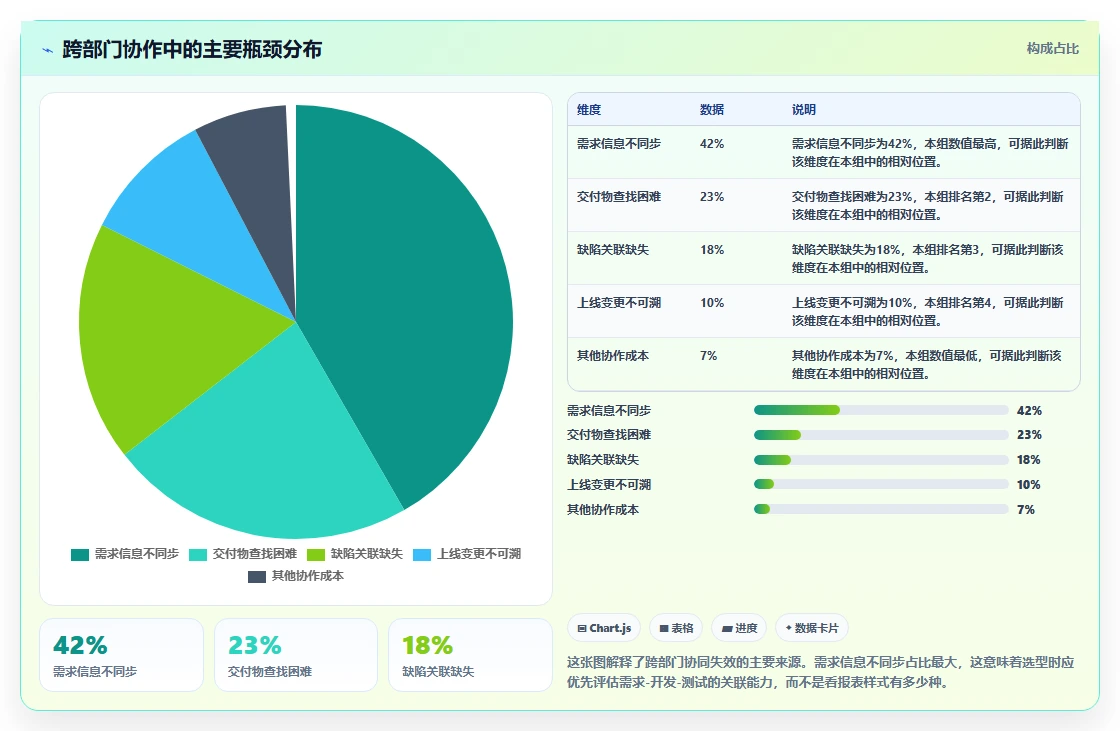Click the 23% value in table
Image resolution: width=1120 pixels, height=731 pixels.
(712, 197)
